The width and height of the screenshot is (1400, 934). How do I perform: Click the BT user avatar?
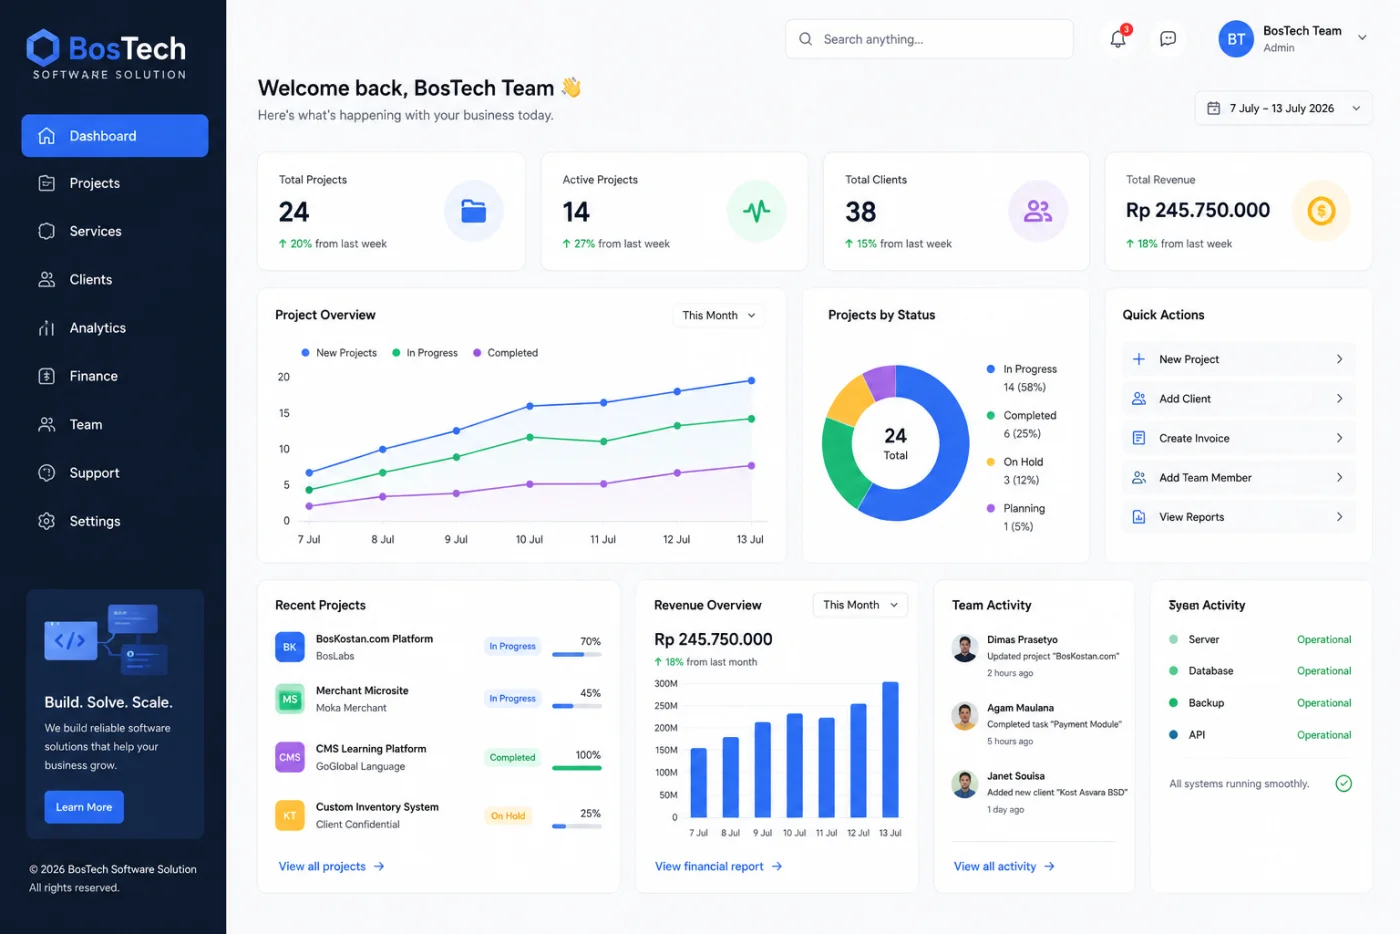(x=1236, y=39)
